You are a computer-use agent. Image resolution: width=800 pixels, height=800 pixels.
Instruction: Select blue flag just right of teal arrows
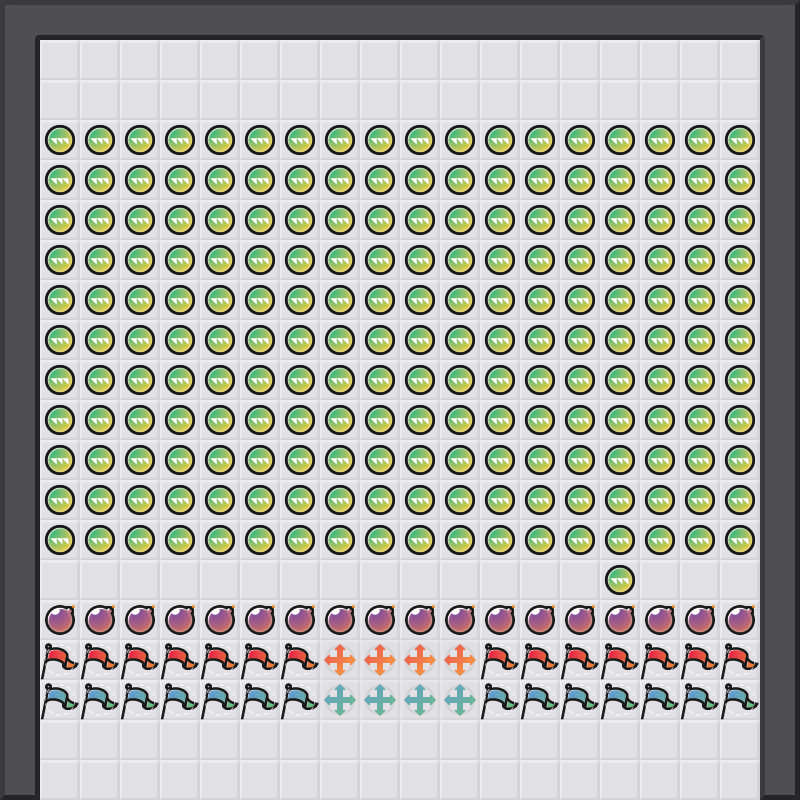(500, 700)
